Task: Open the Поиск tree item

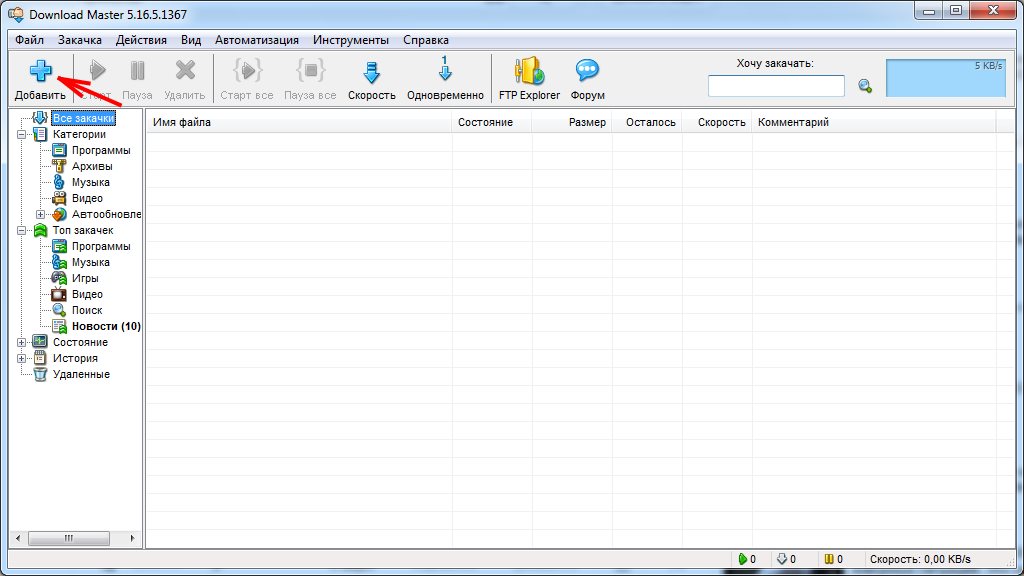Action: [x=87, y=310]
